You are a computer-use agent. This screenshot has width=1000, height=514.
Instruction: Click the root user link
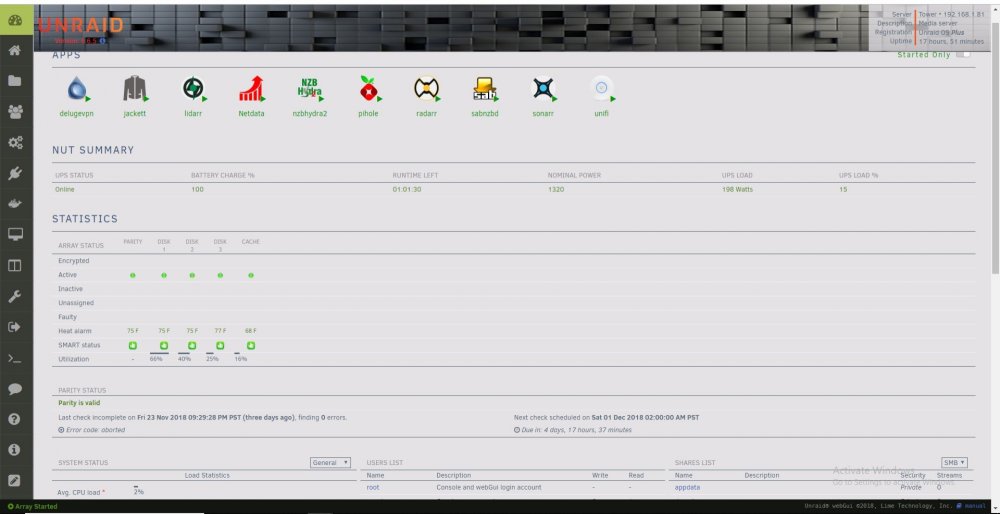(372, 487)
